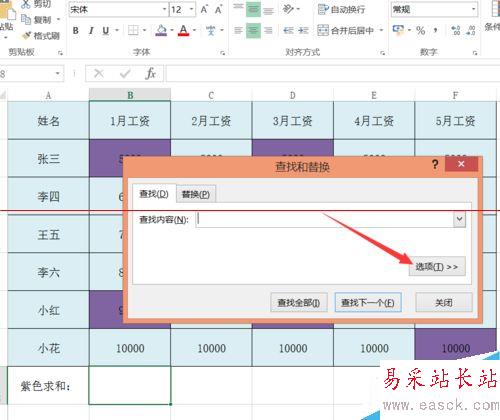Screen dimensions: 500x420
Task: Expand the font color dropdown arrow
Action: pyautogui.click(x=194, y=31)
